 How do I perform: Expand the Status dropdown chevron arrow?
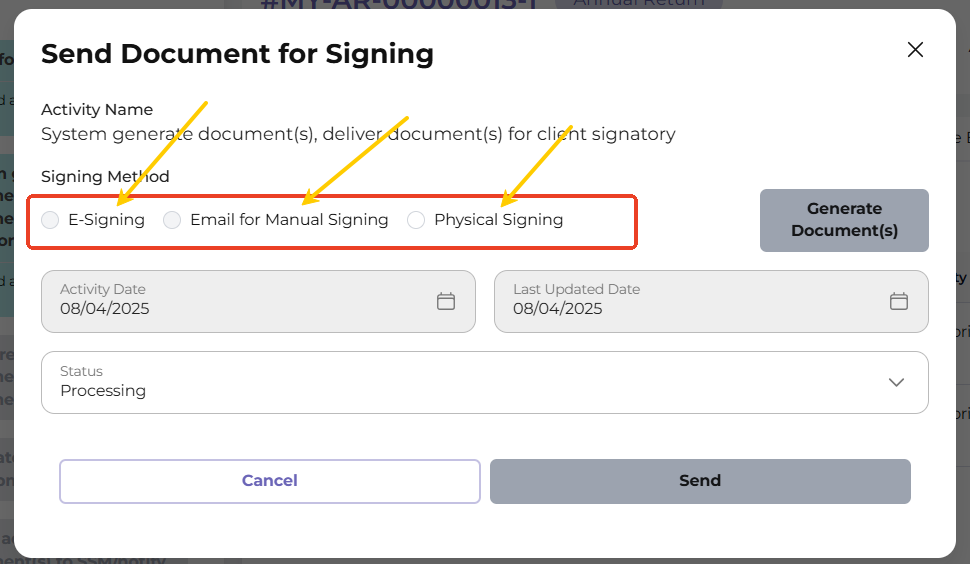point(896,382)
